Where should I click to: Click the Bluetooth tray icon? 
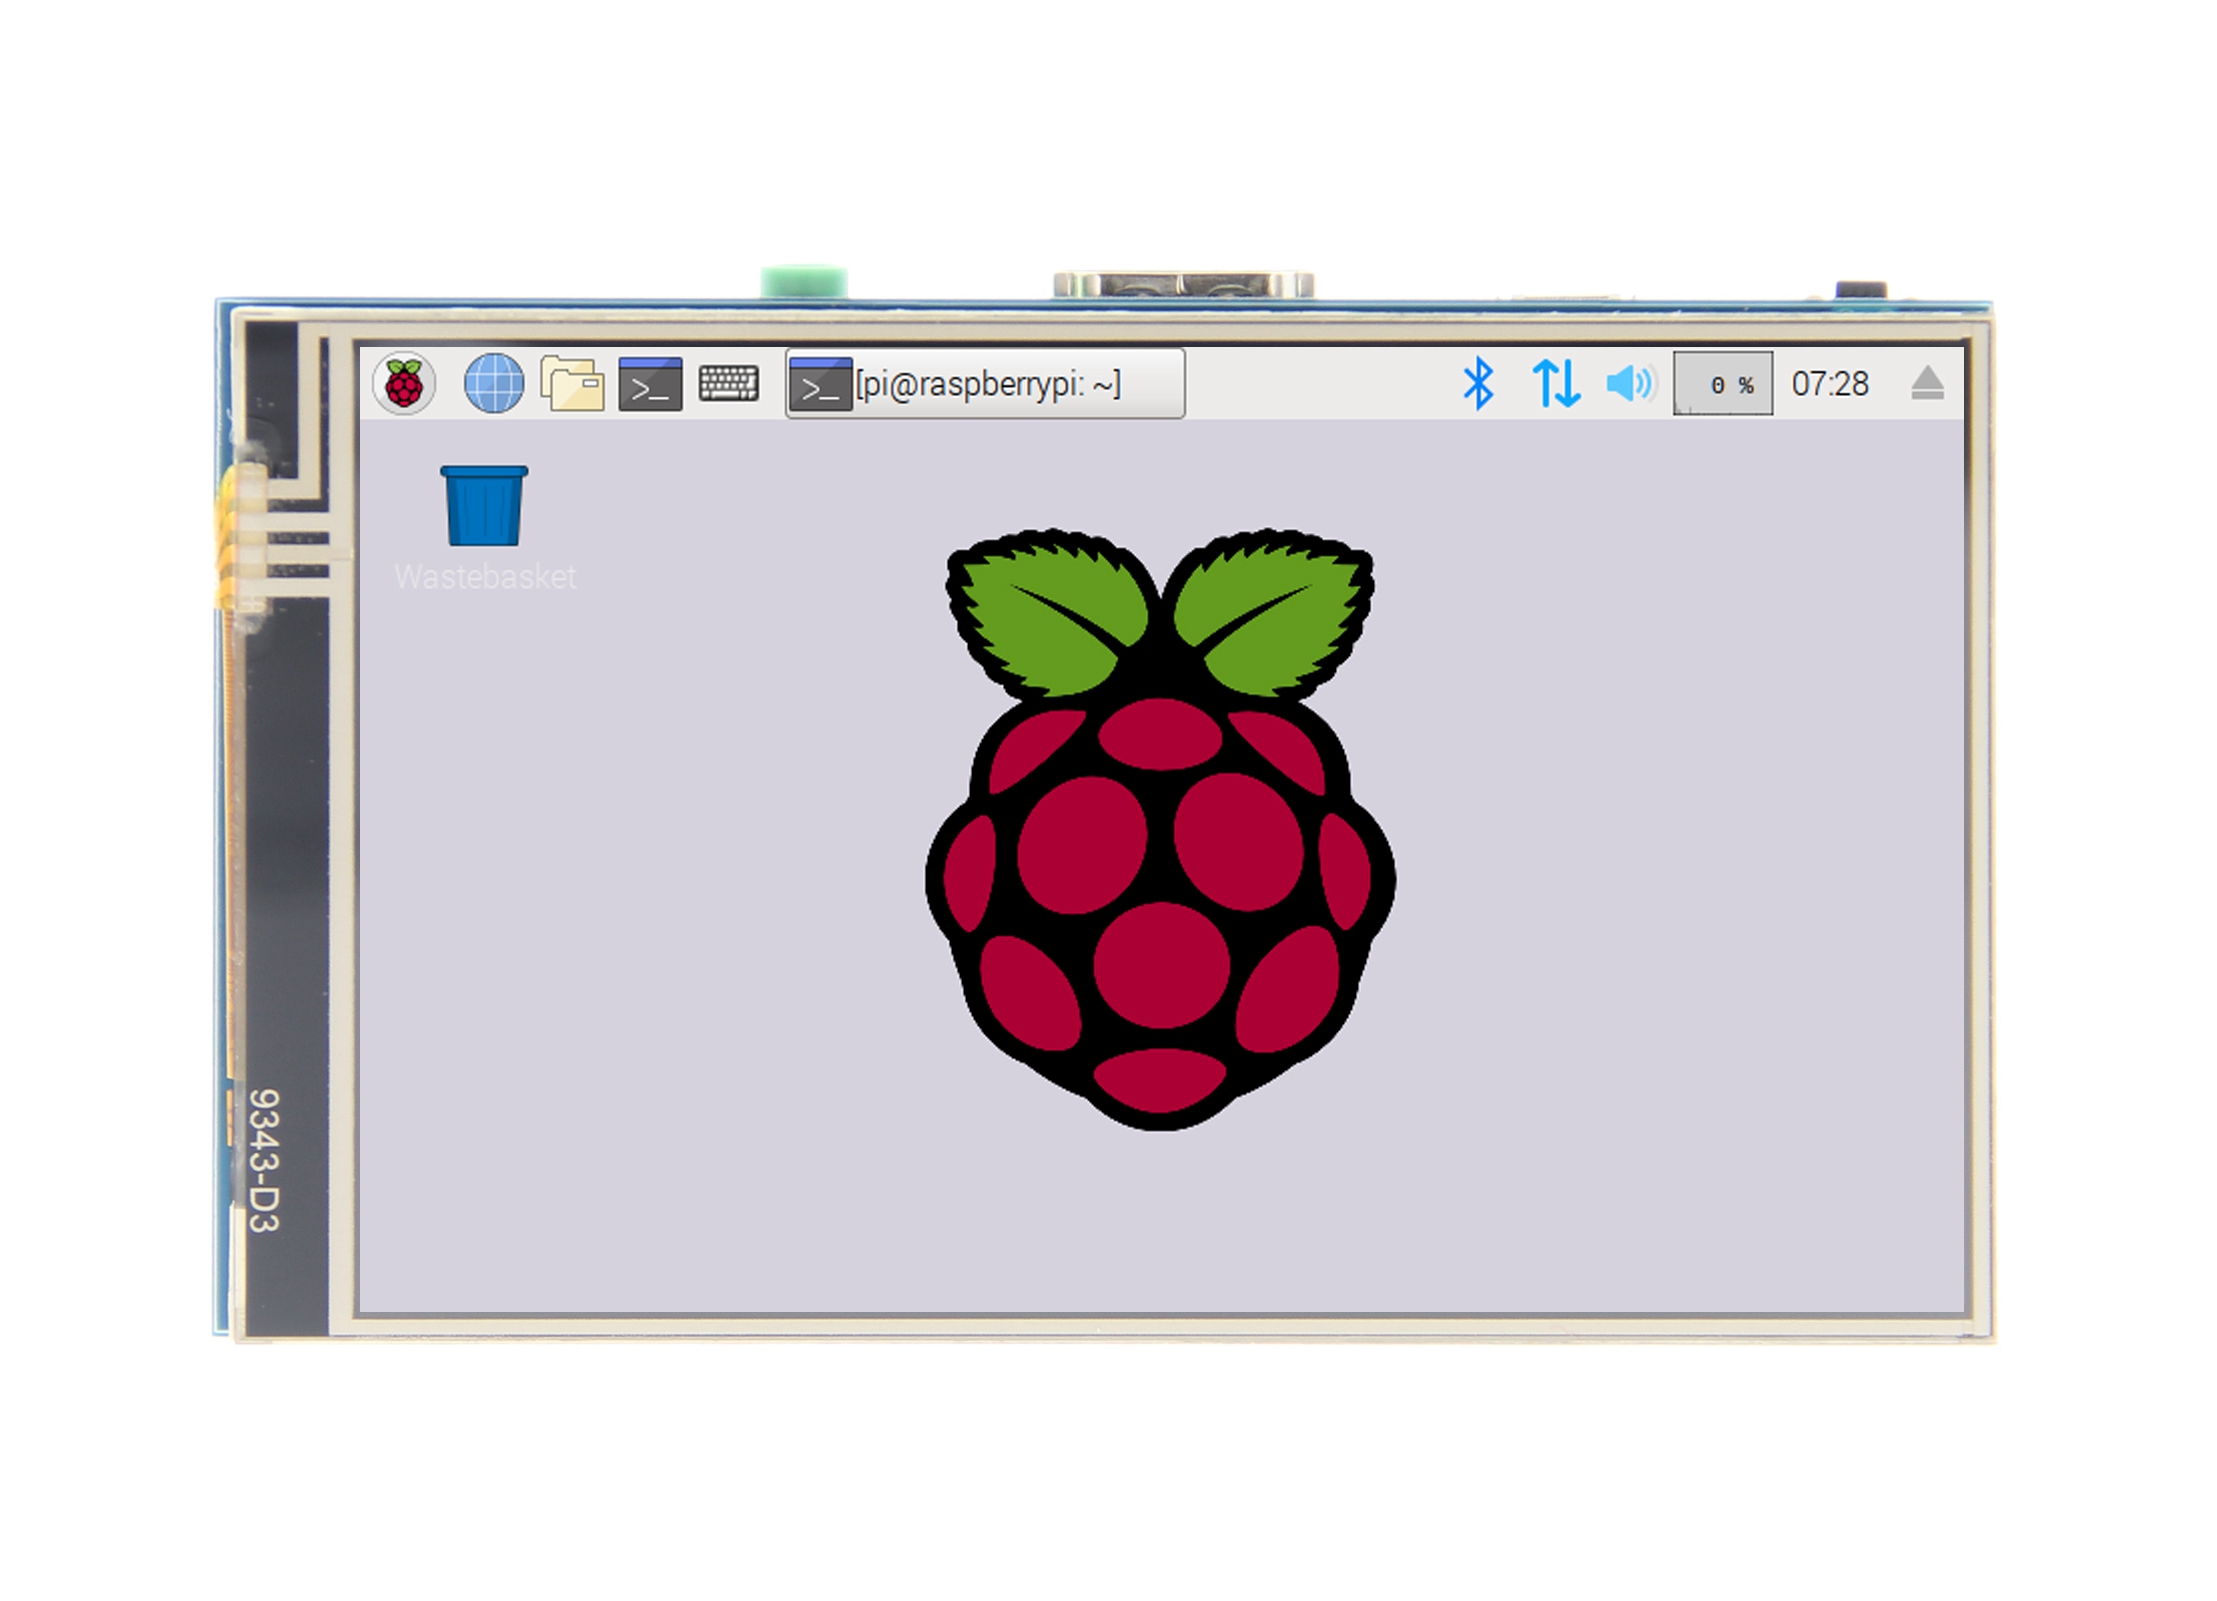[1477, 383]
